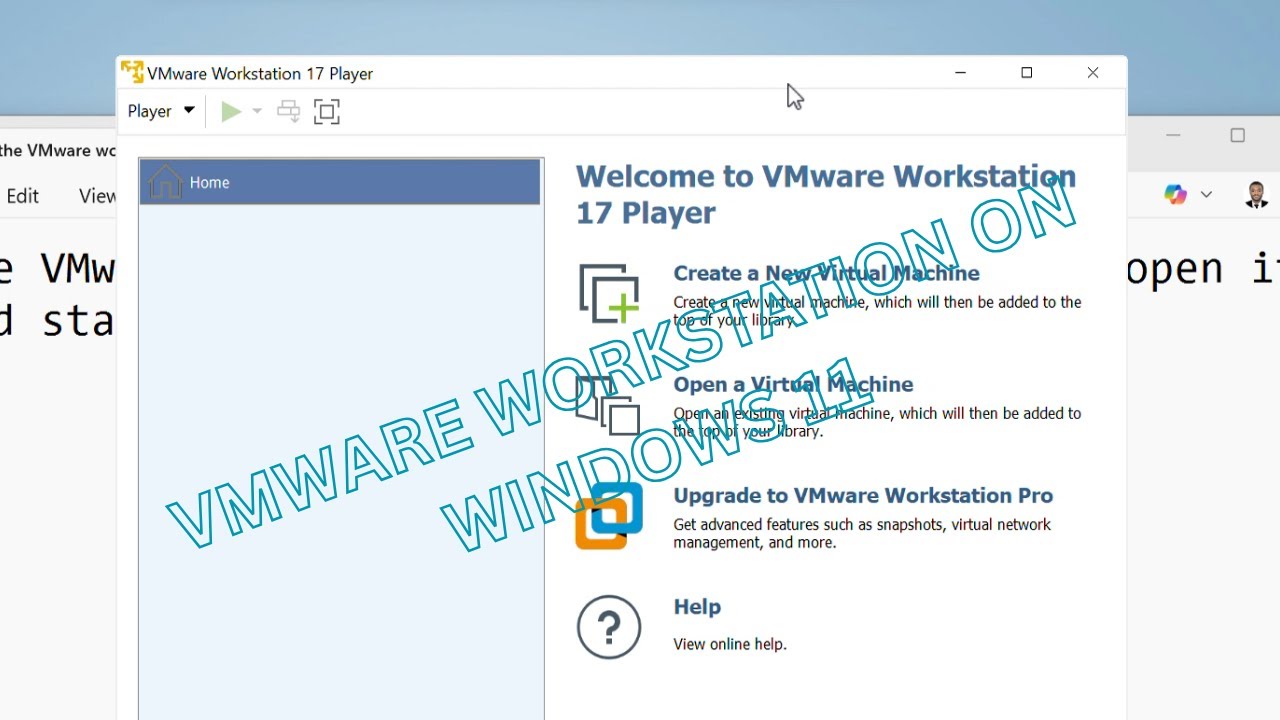Click the Open Virtual Machine icon
Image resolution: width=1280 pixels, height=720 pixels.
[x=608, y=405]
